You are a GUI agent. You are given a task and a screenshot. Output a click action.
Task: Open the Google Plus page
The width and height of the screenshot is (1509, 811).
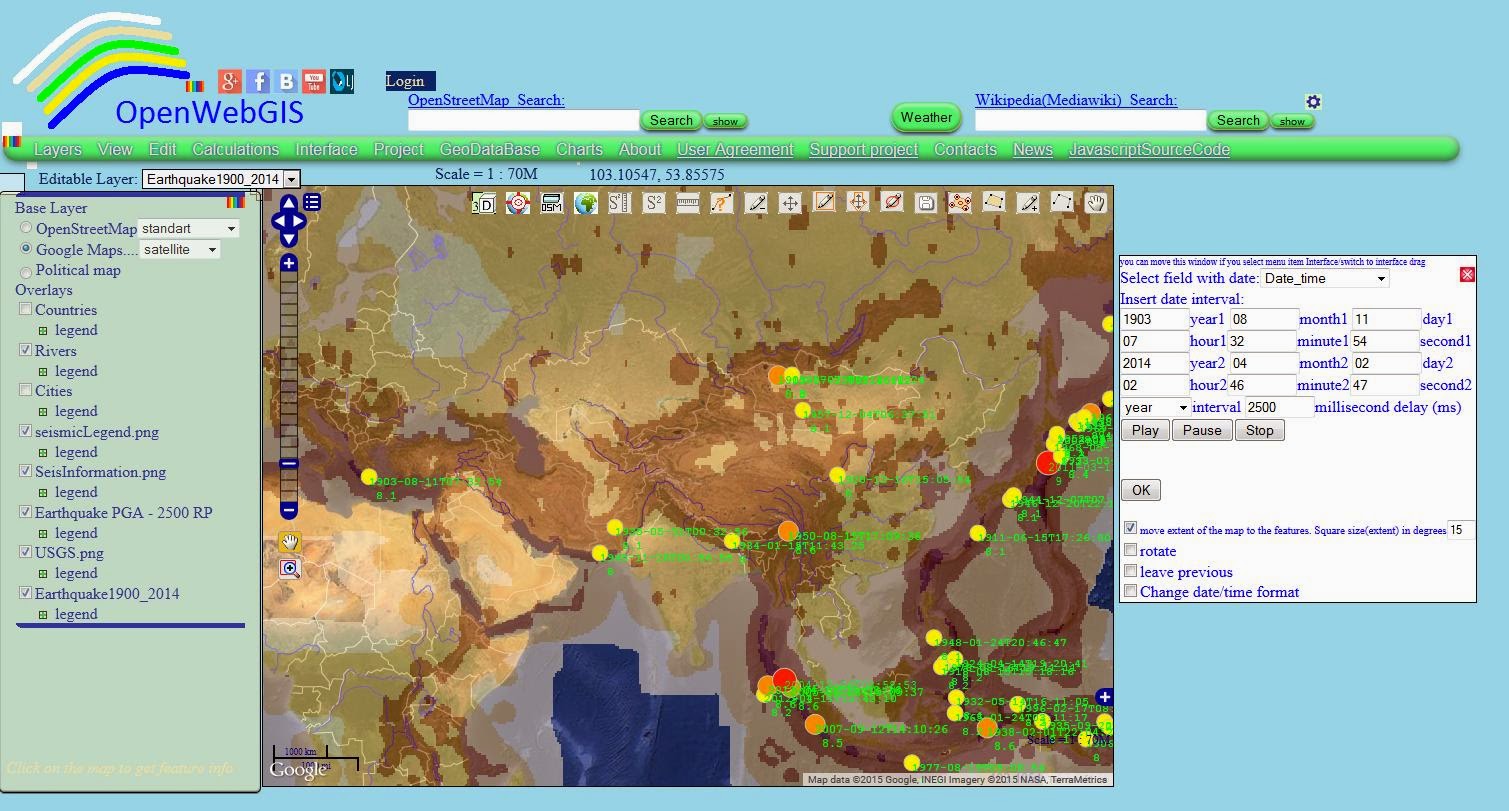230,82
